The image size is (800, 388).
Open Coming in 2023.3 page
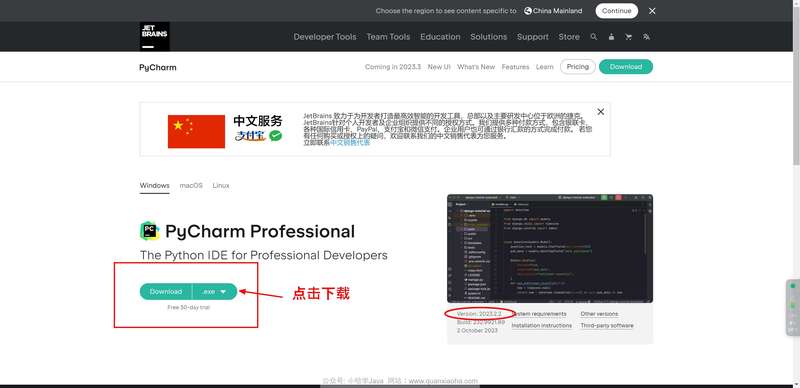tap(393, 67)
